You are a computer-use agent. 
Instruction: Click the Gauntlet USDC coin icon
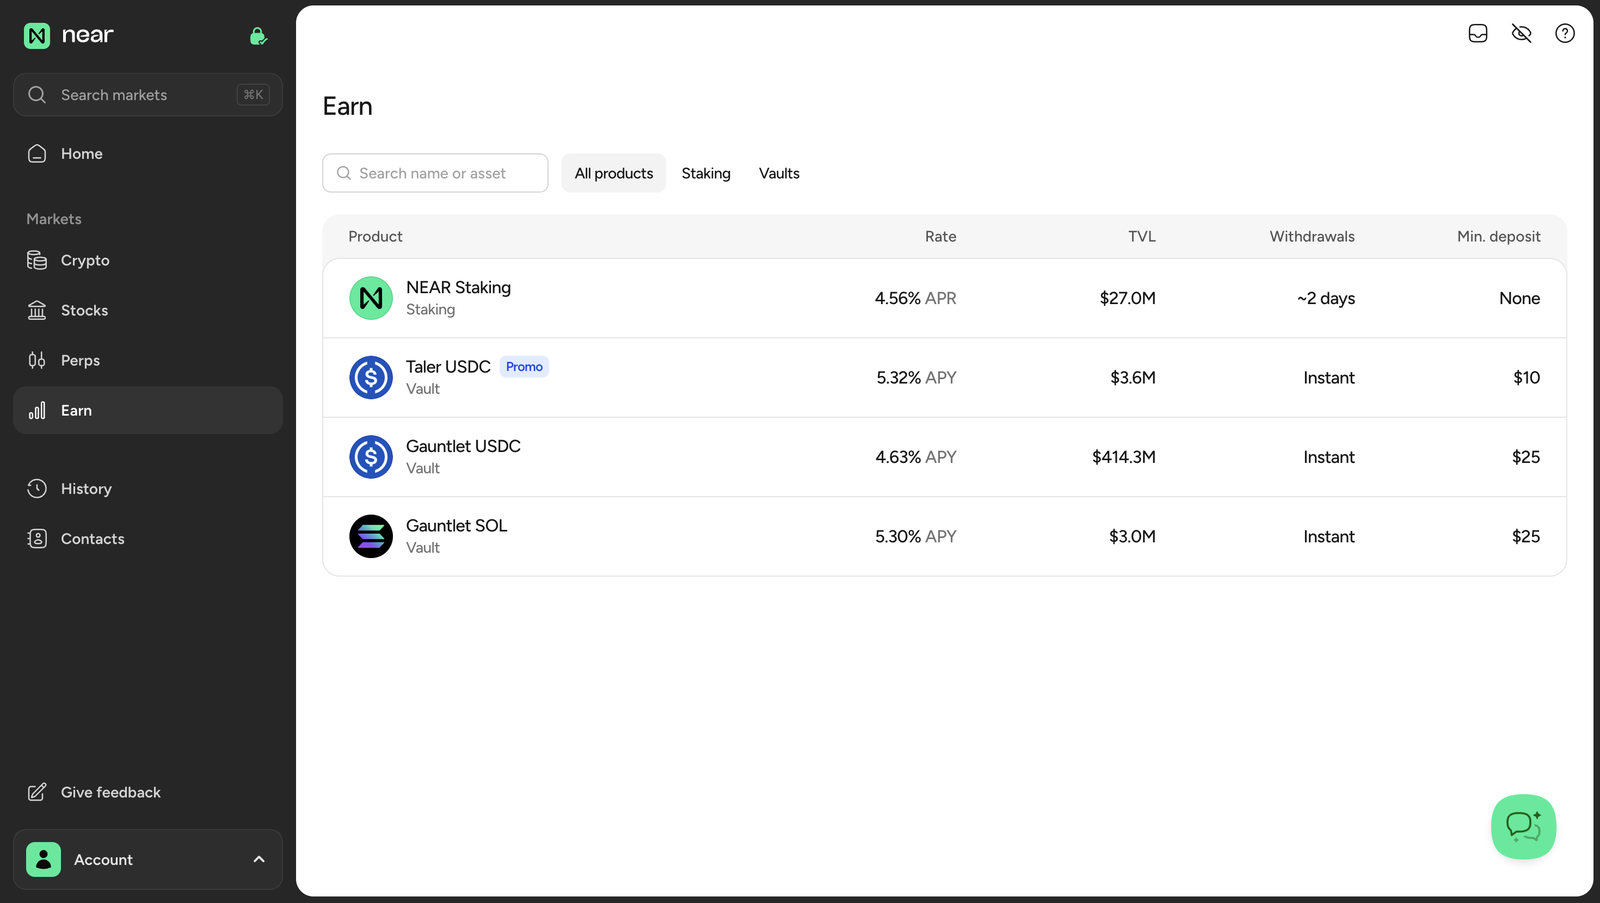(371, 457)
